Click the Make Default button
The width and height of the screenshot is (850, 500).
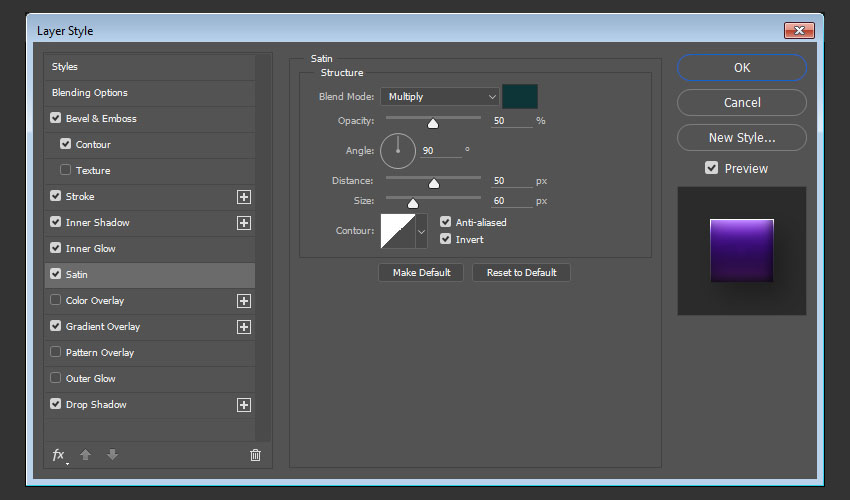coord(420,273)
